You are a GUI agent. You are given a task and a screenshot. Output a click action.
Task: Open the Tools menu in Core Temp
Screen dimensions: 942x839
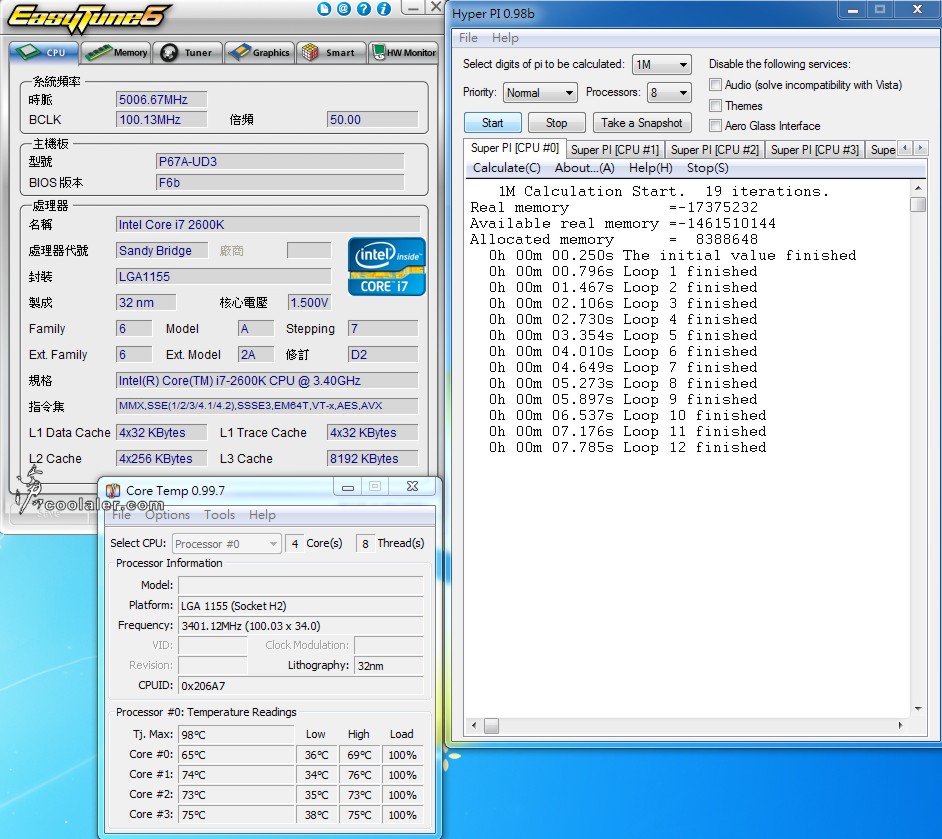pyautogui.click(x=219, y=515)
